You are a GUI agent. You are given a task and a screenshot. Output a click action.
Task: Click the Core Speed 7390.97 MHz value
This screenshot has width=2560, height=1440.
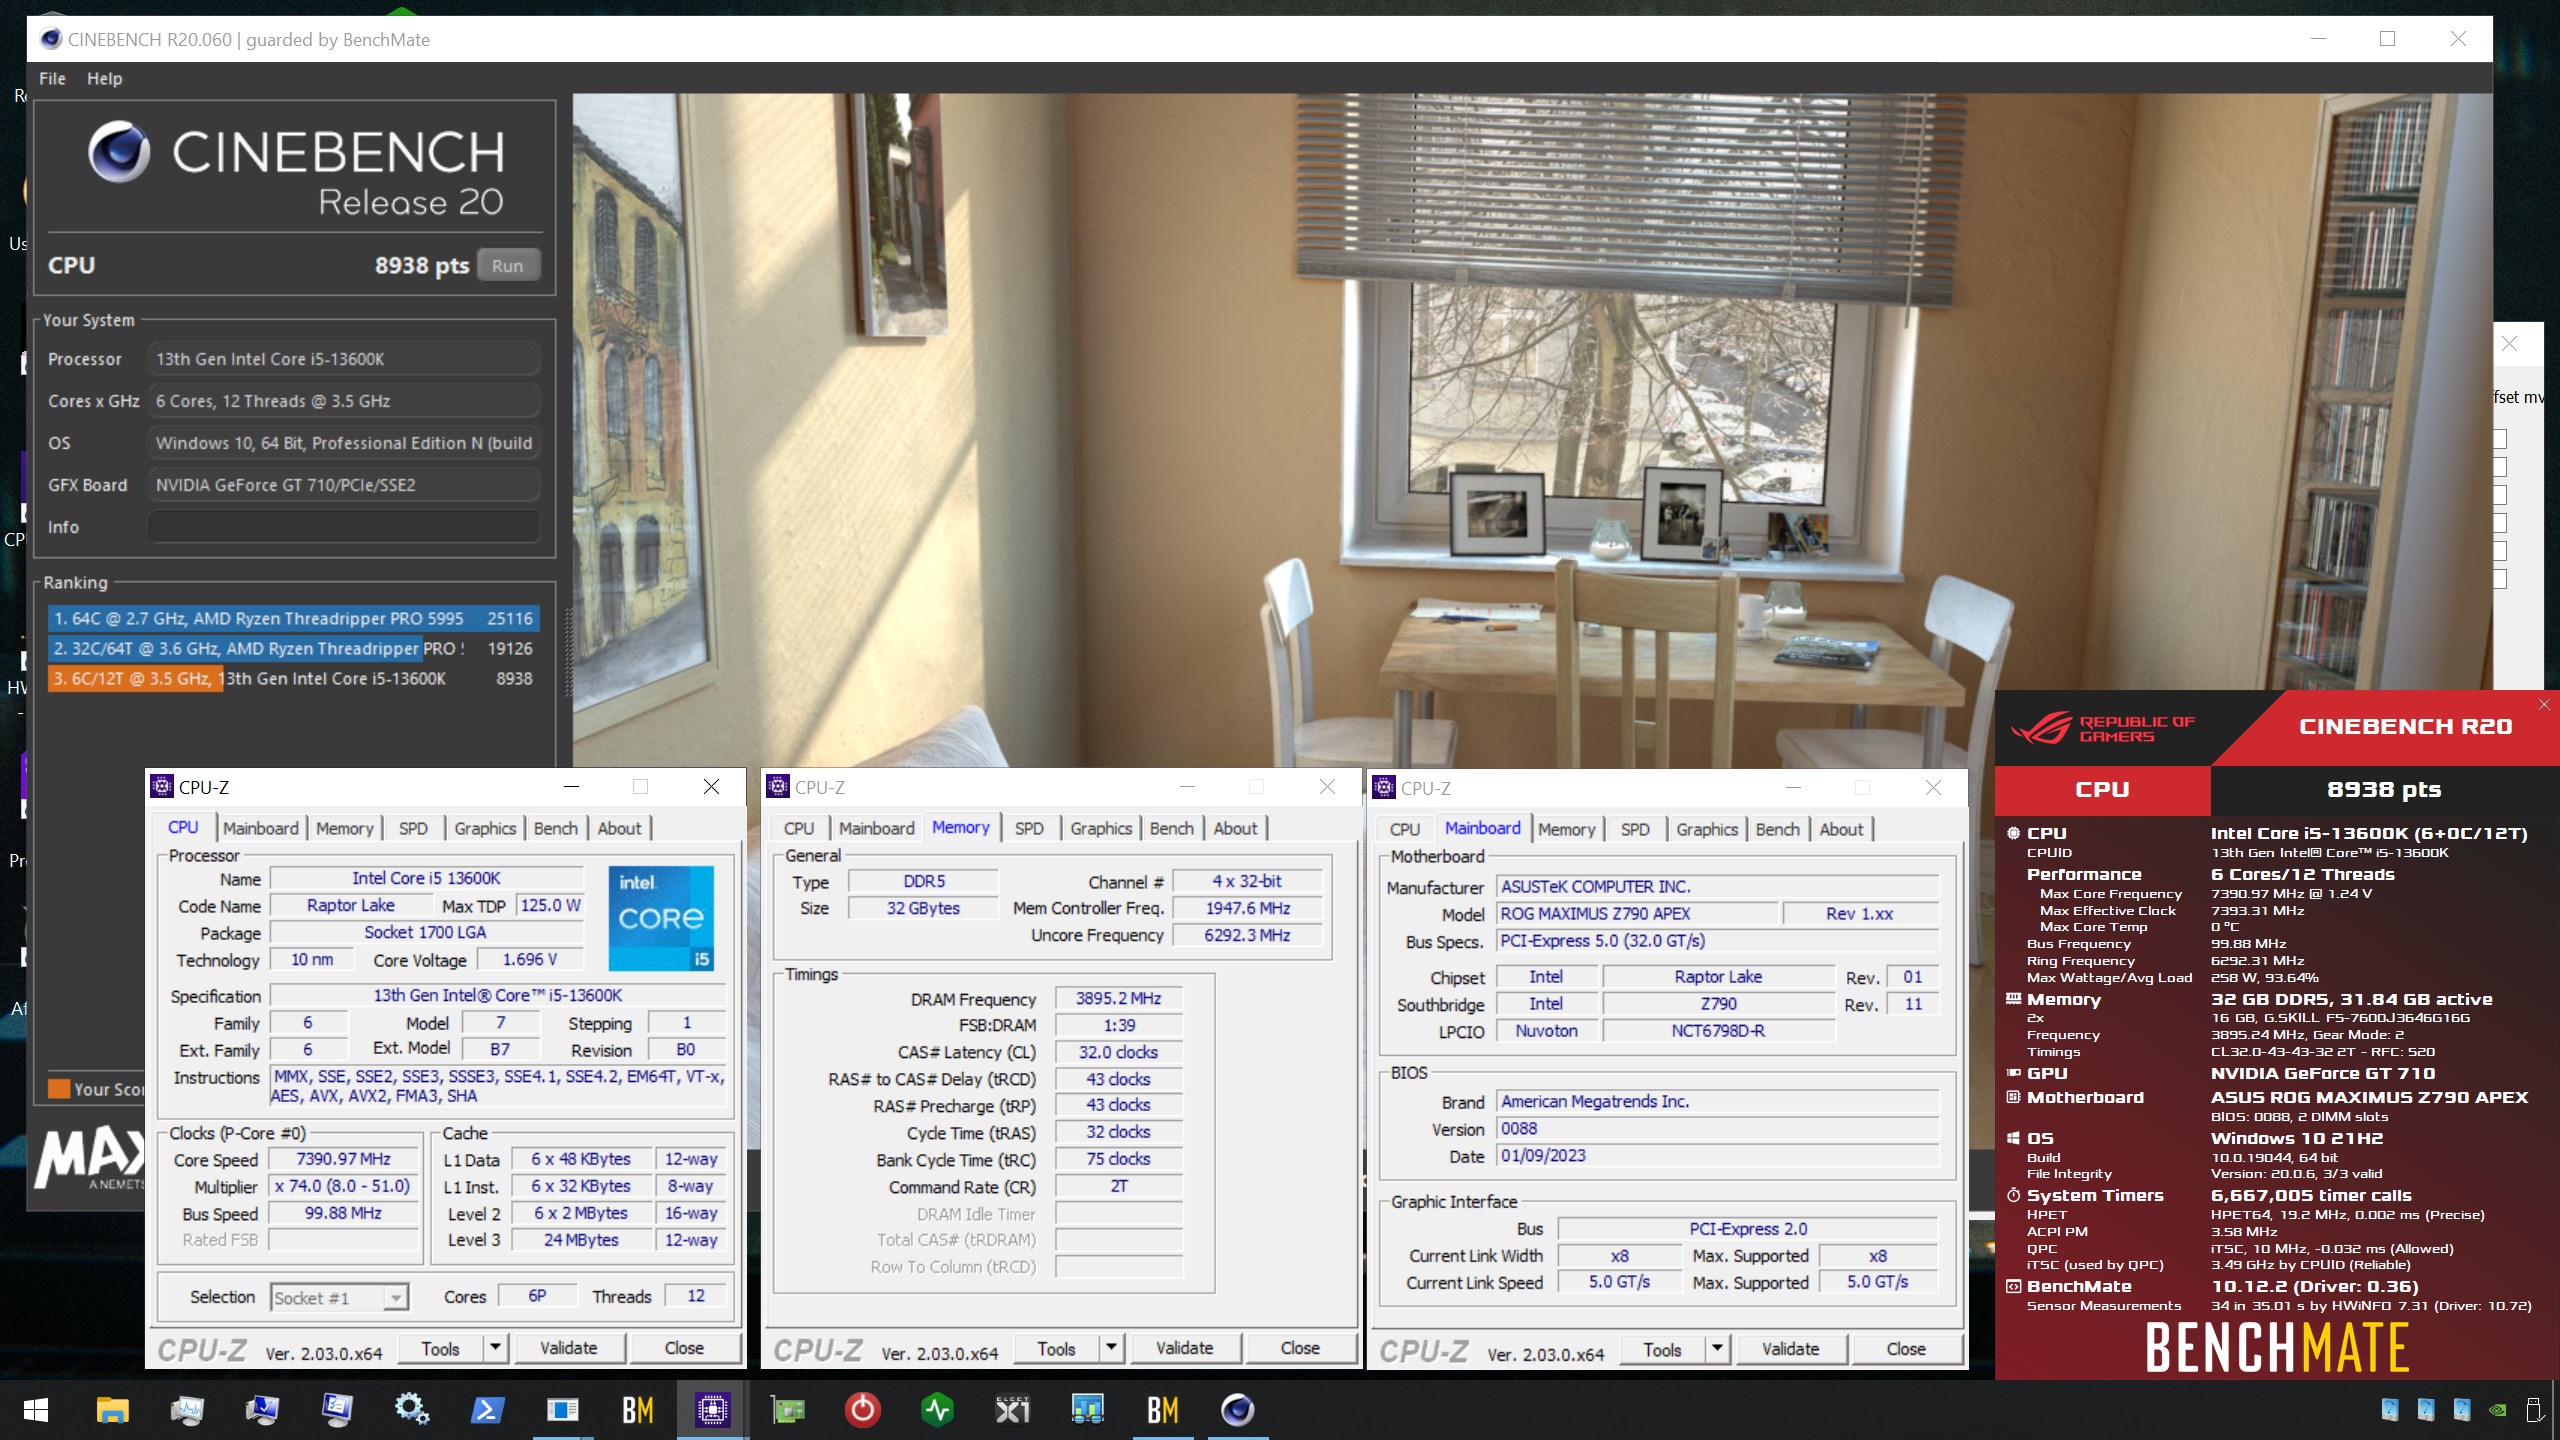344,1160
